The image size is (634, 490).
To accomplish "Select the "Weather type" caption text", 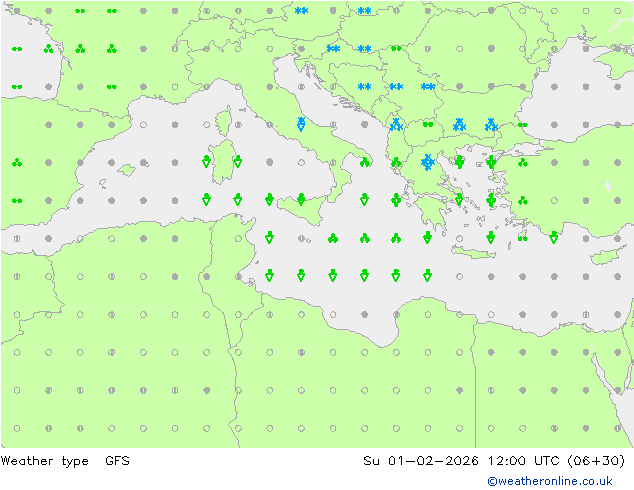I will click(x=44, y=461).
